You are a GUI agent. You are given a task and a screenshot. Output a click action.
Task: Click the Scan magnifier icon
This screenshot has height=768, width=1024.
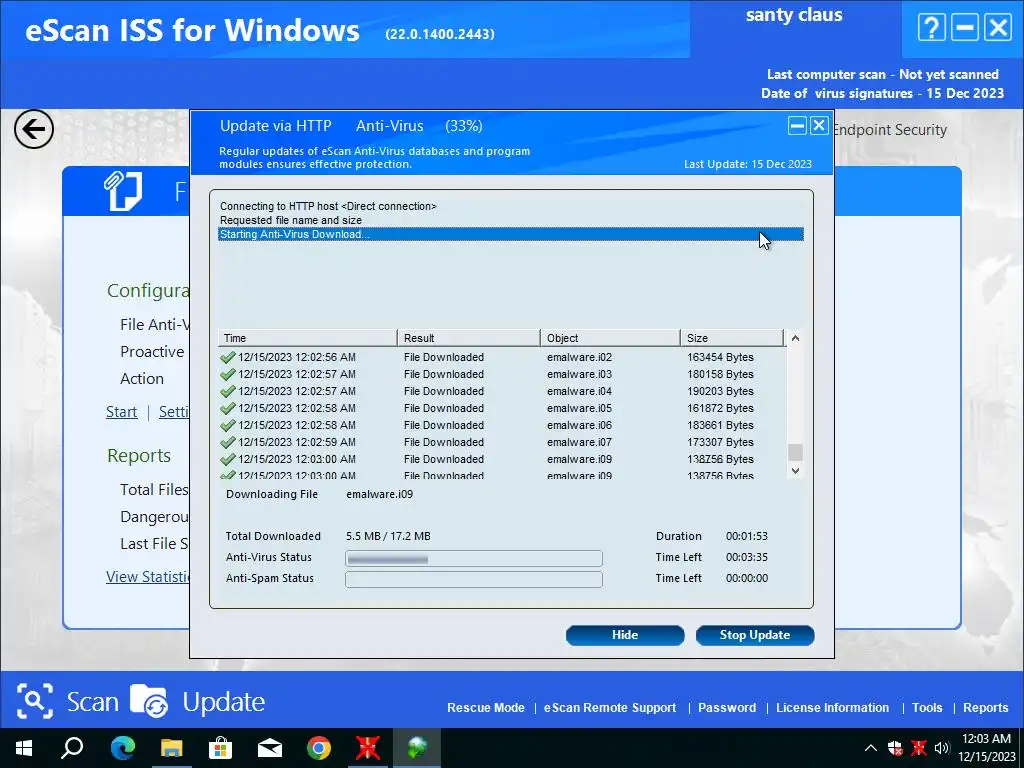click(x=35, y=701)
